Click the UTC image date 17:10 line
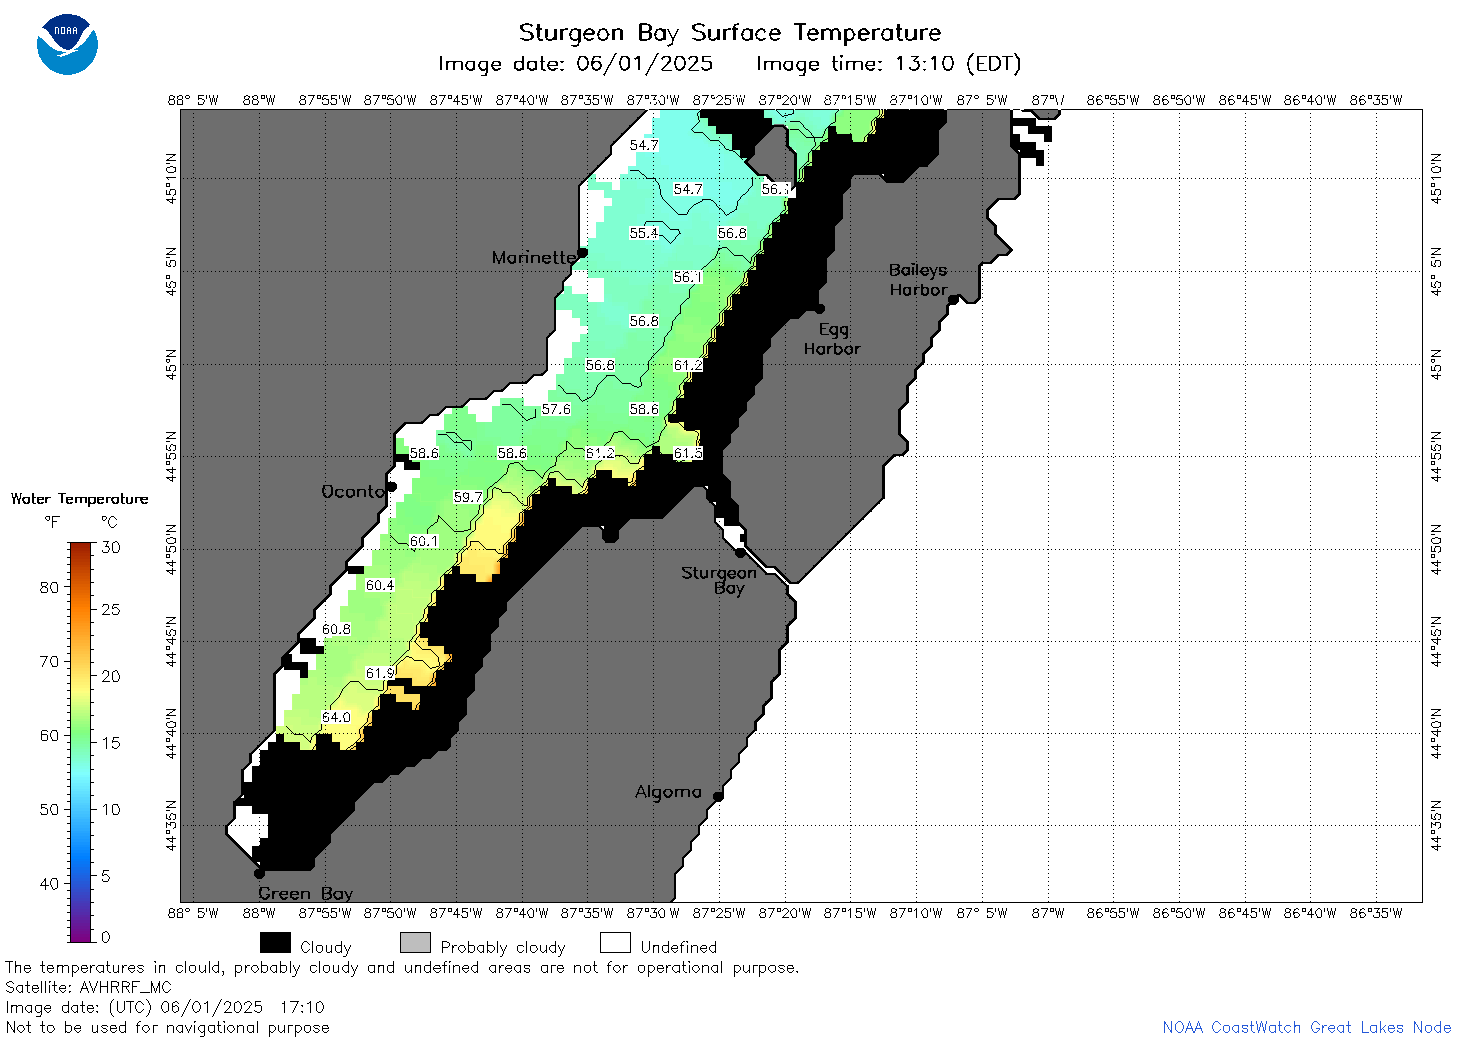The width and height of the screenshot is (1462, 1043). tap(165, 1007)
